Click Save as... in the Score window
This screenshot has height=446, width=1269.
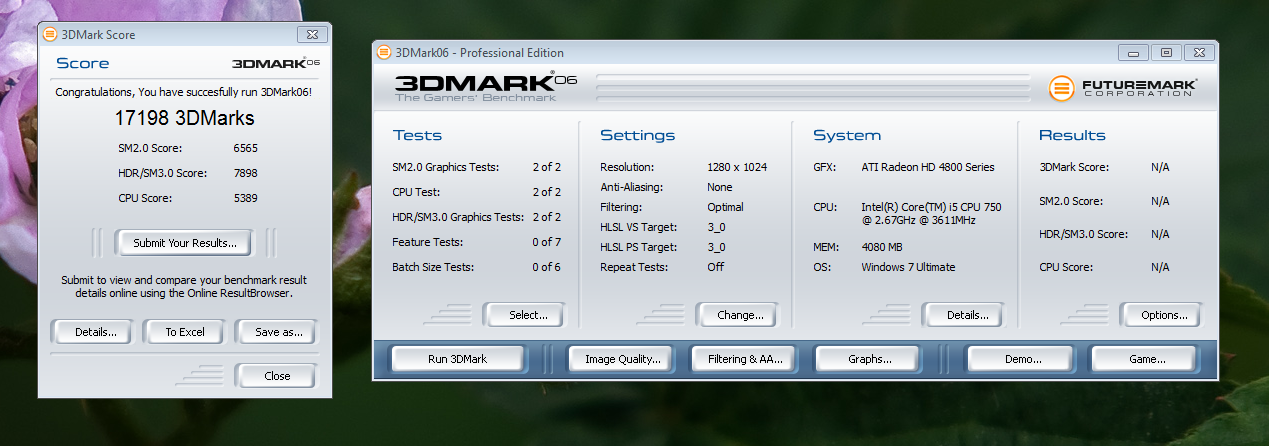point(275,332)
